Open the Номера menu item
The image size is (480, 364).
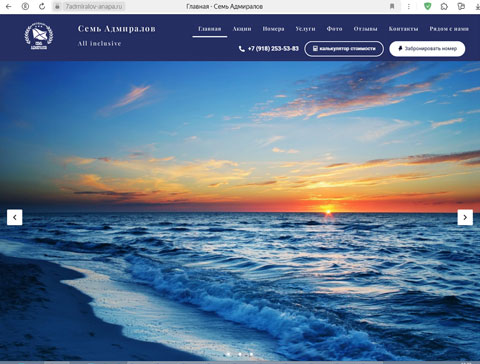click(273, 29)
